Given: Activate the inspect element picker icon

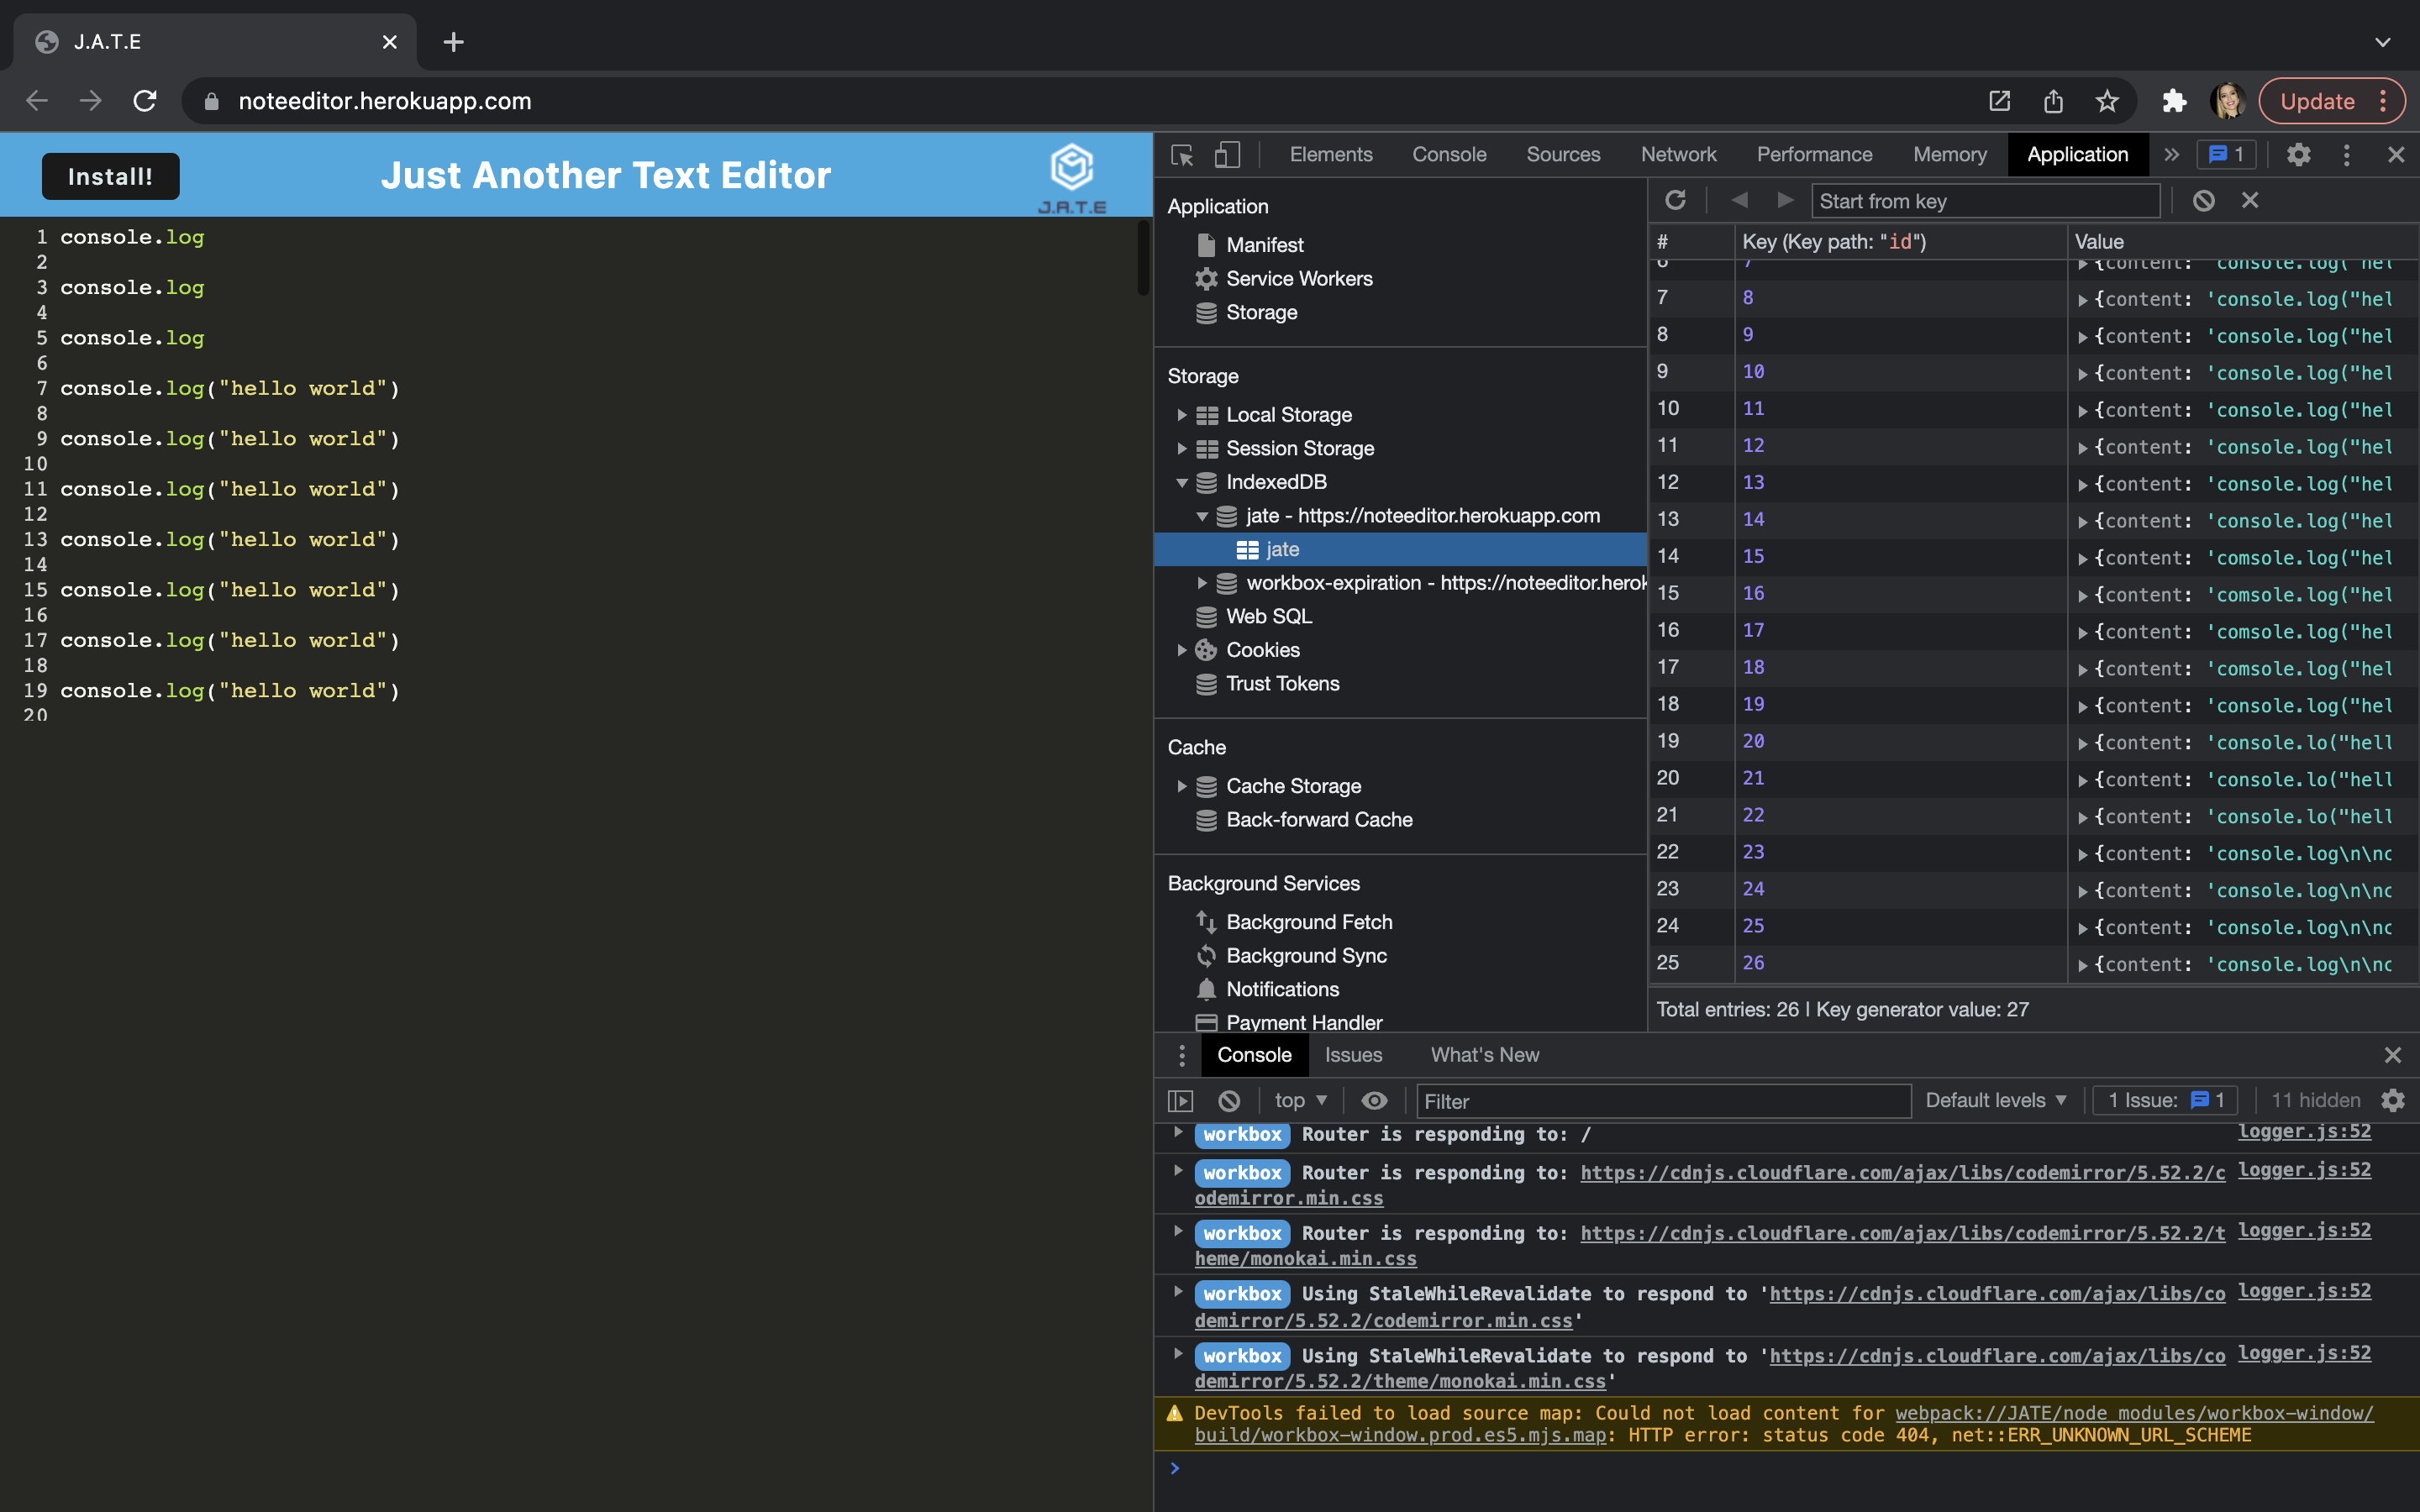Looking at the screenshot, I should 1182,155.
